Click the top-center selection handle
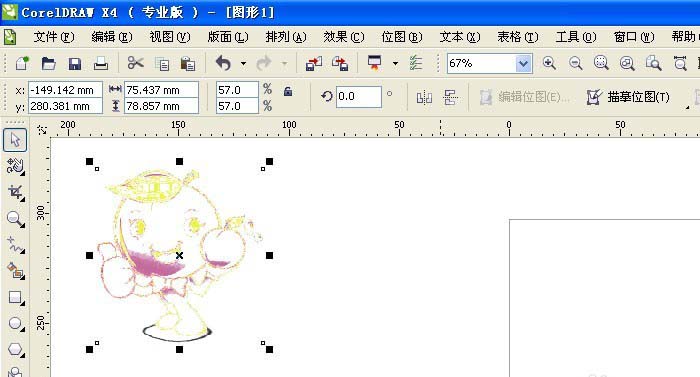 click(179, 161)
